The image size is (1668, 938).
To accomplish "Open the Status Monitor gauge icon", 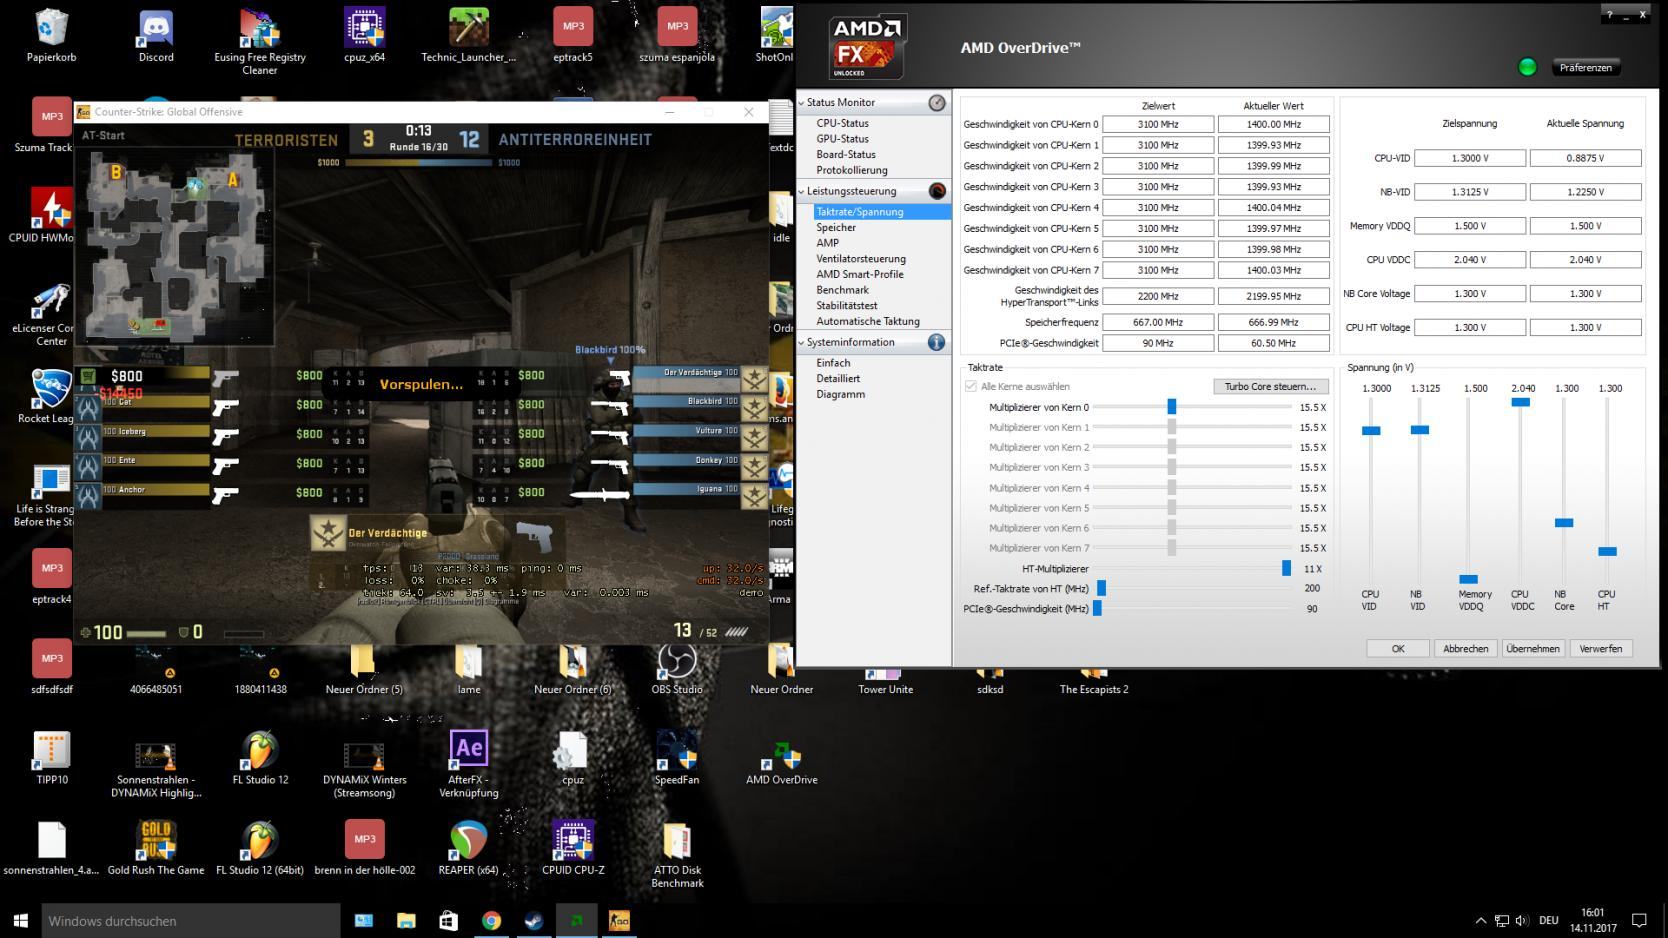I will tap(937, 103).
